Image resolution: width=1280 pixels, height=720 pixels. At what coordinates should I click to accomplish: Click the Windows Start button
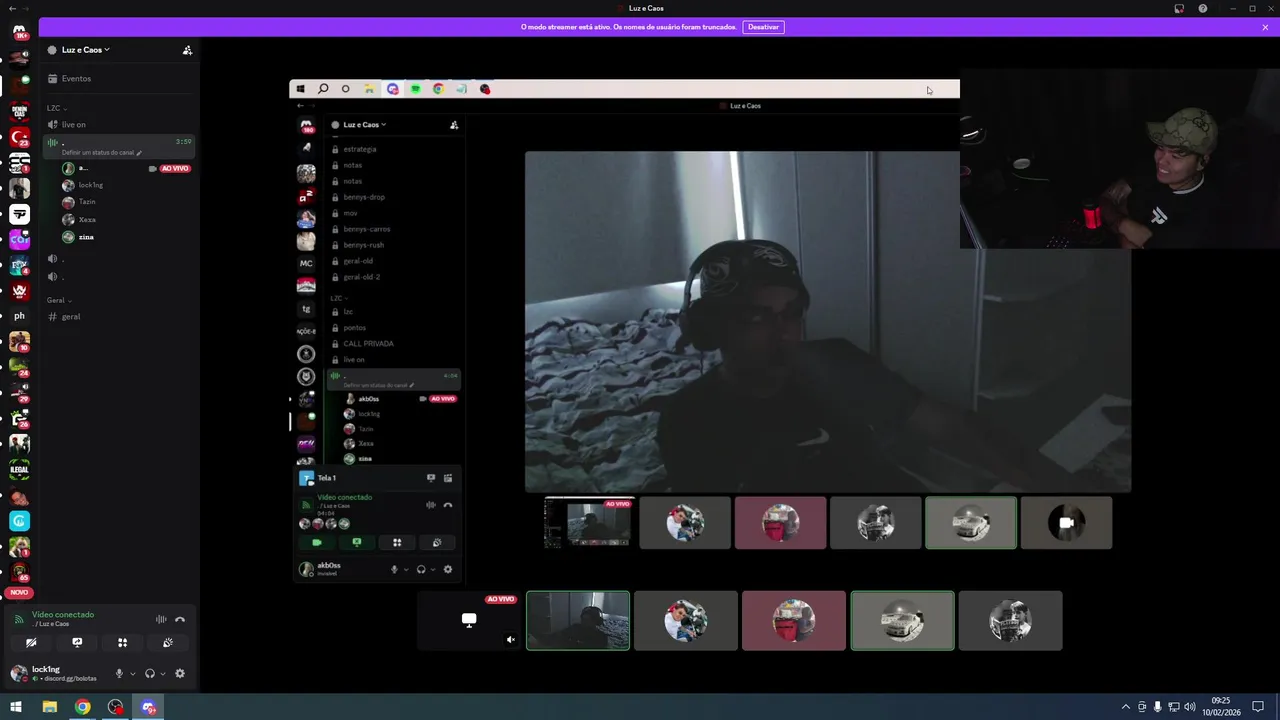click(x=16, y=707)
